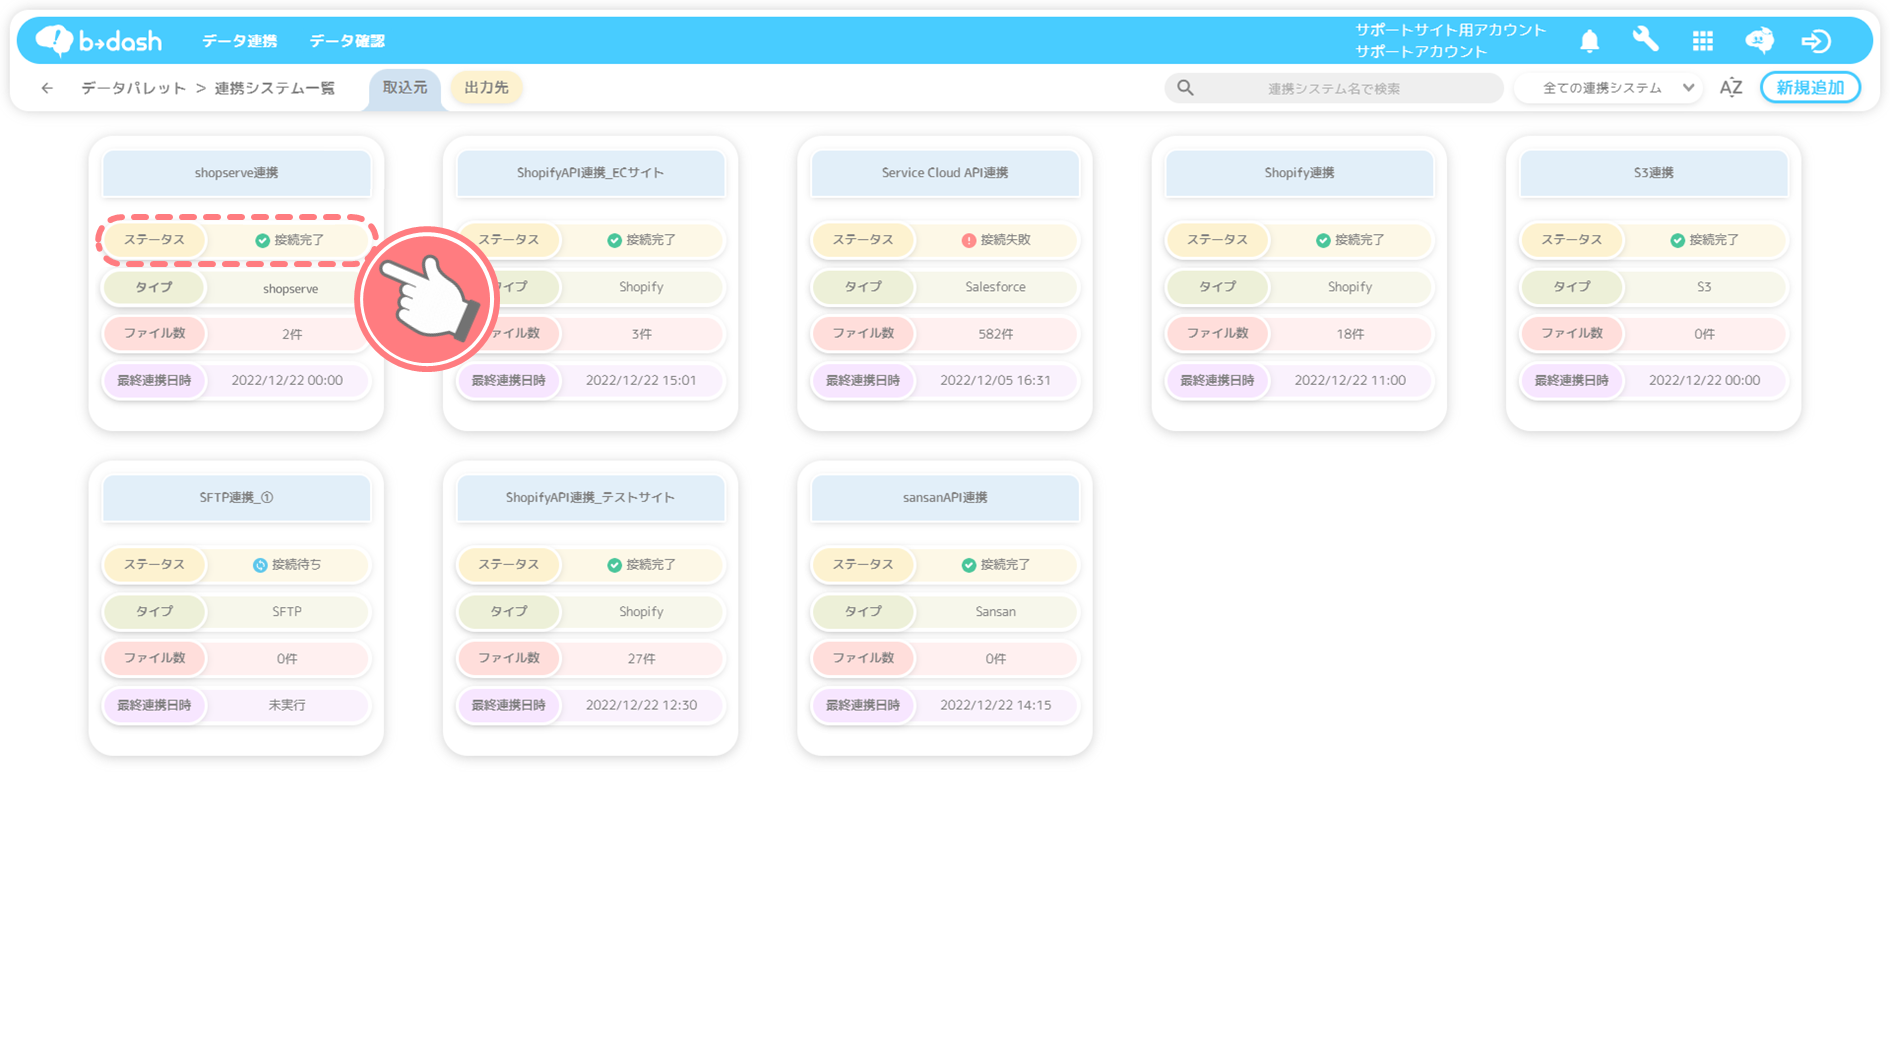Click the green check icon in shopserve連携 status
The width and height of the screenshot is (1890, 1063).
click(262, 240)
